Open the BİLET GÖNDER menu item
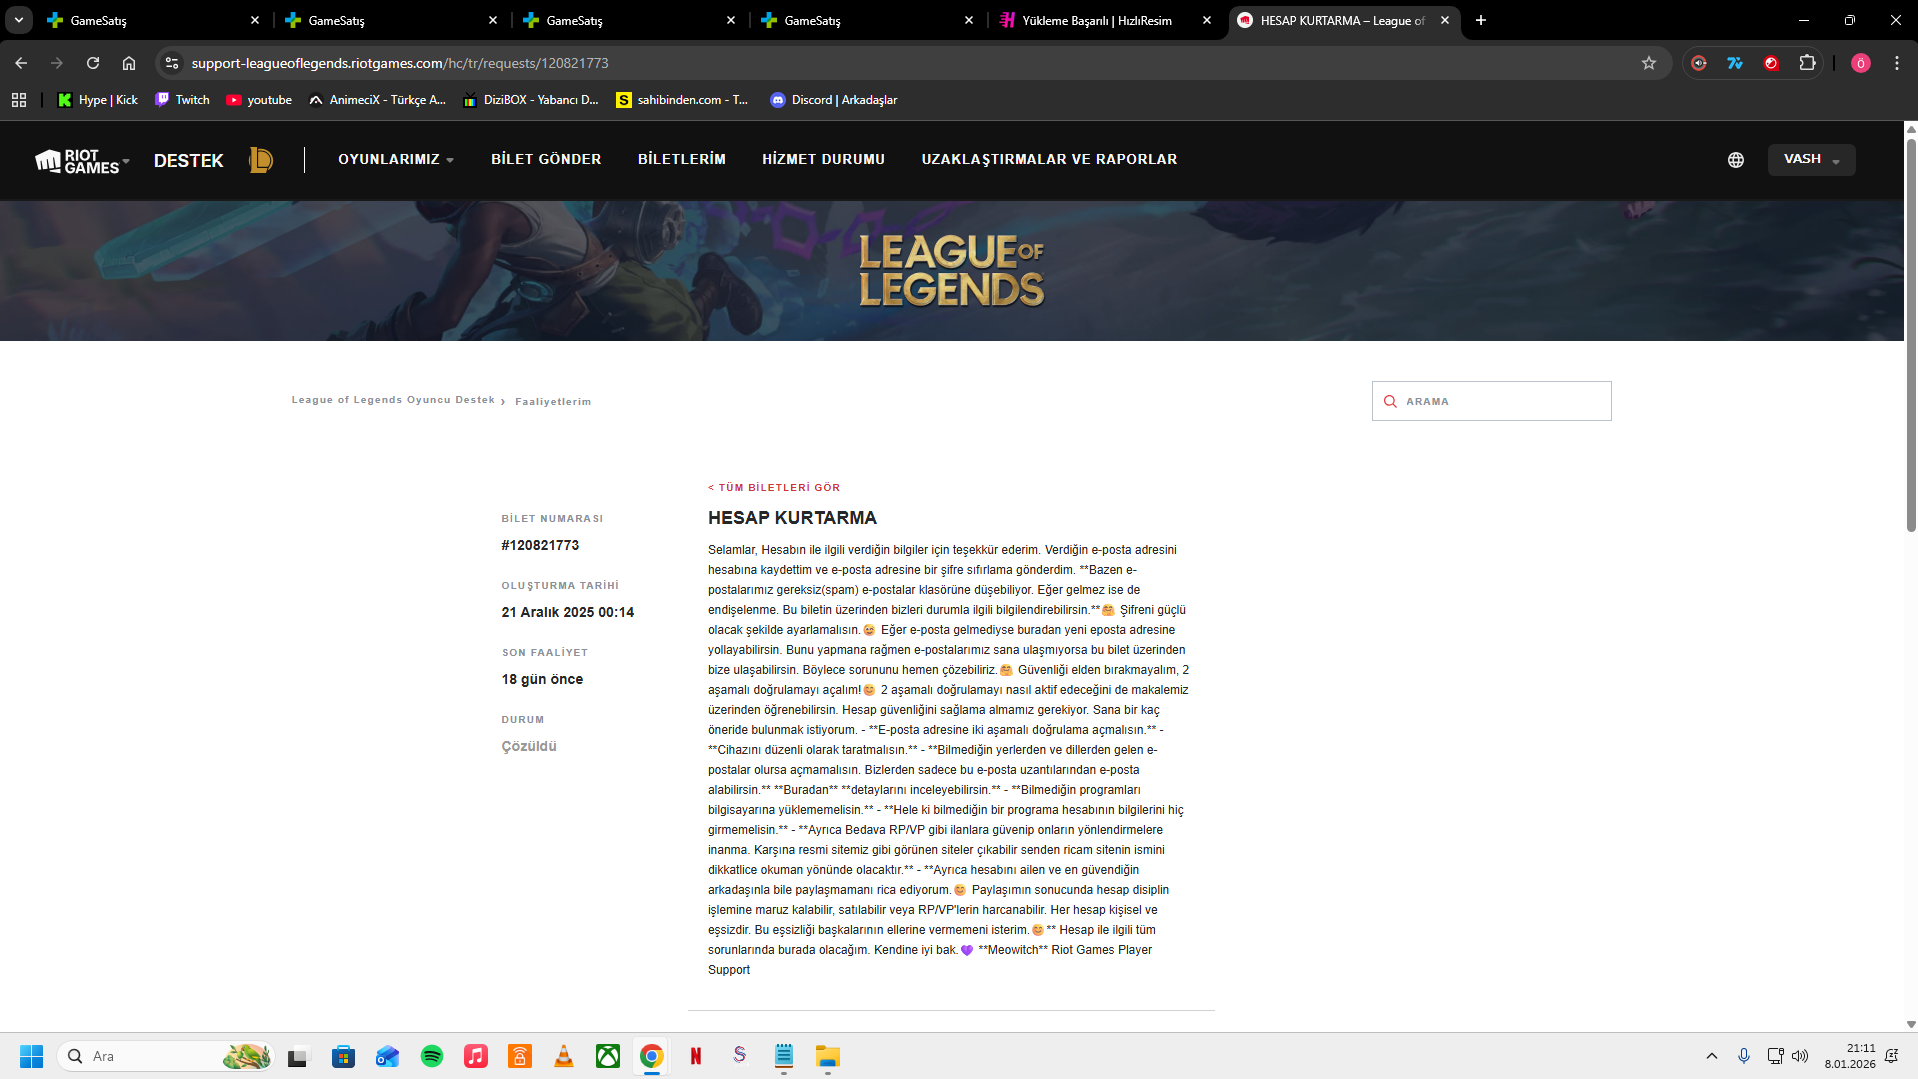This screenshot has height=1079, width=1918. pos(546,160)
